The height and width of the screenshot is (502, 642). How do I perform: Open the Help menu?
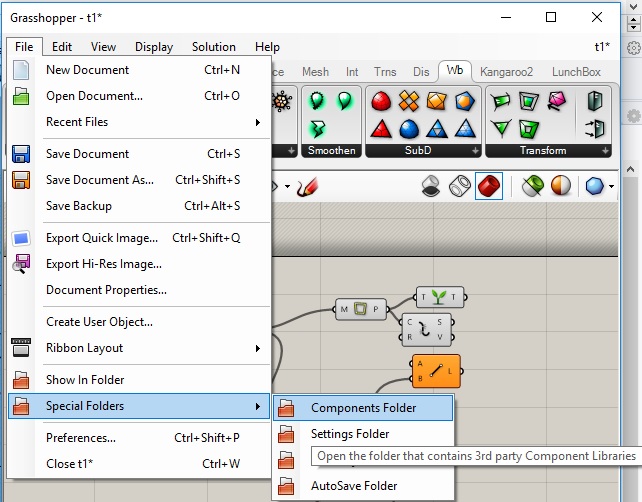tap(267, 47)
